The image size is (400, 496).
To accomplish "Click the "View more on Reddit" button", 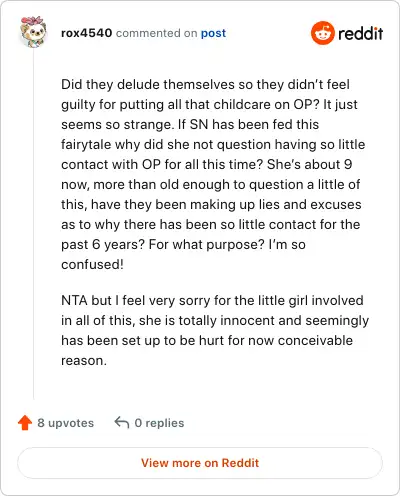I will click(x=200, y=463).
